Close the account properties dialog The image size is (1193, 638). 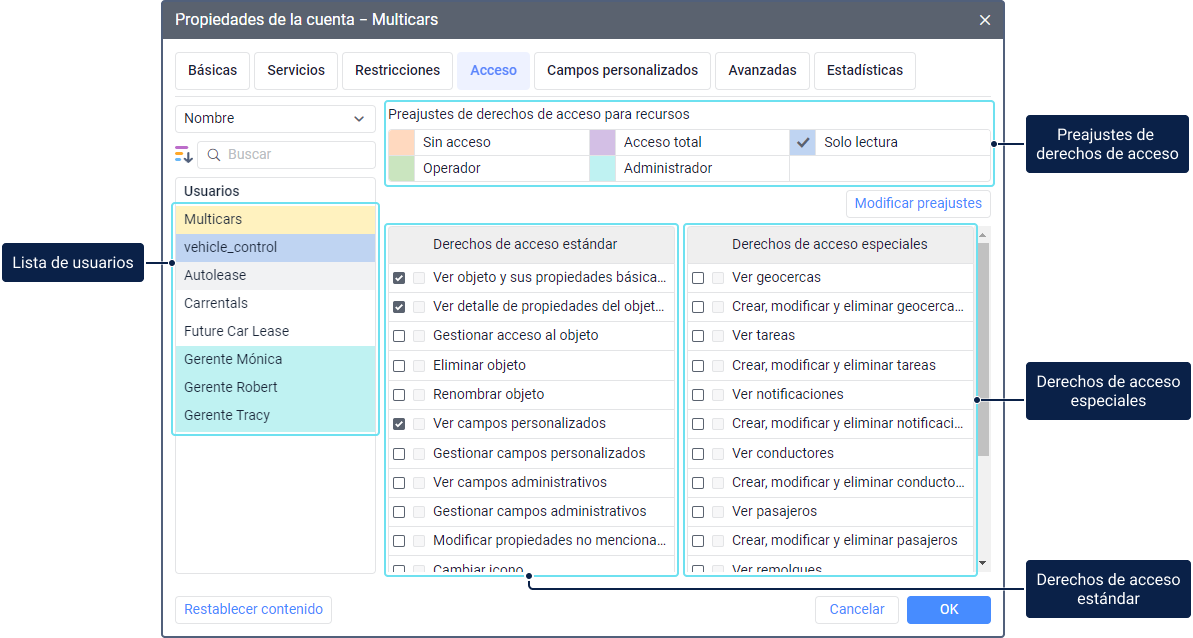[x=985, y=20]
